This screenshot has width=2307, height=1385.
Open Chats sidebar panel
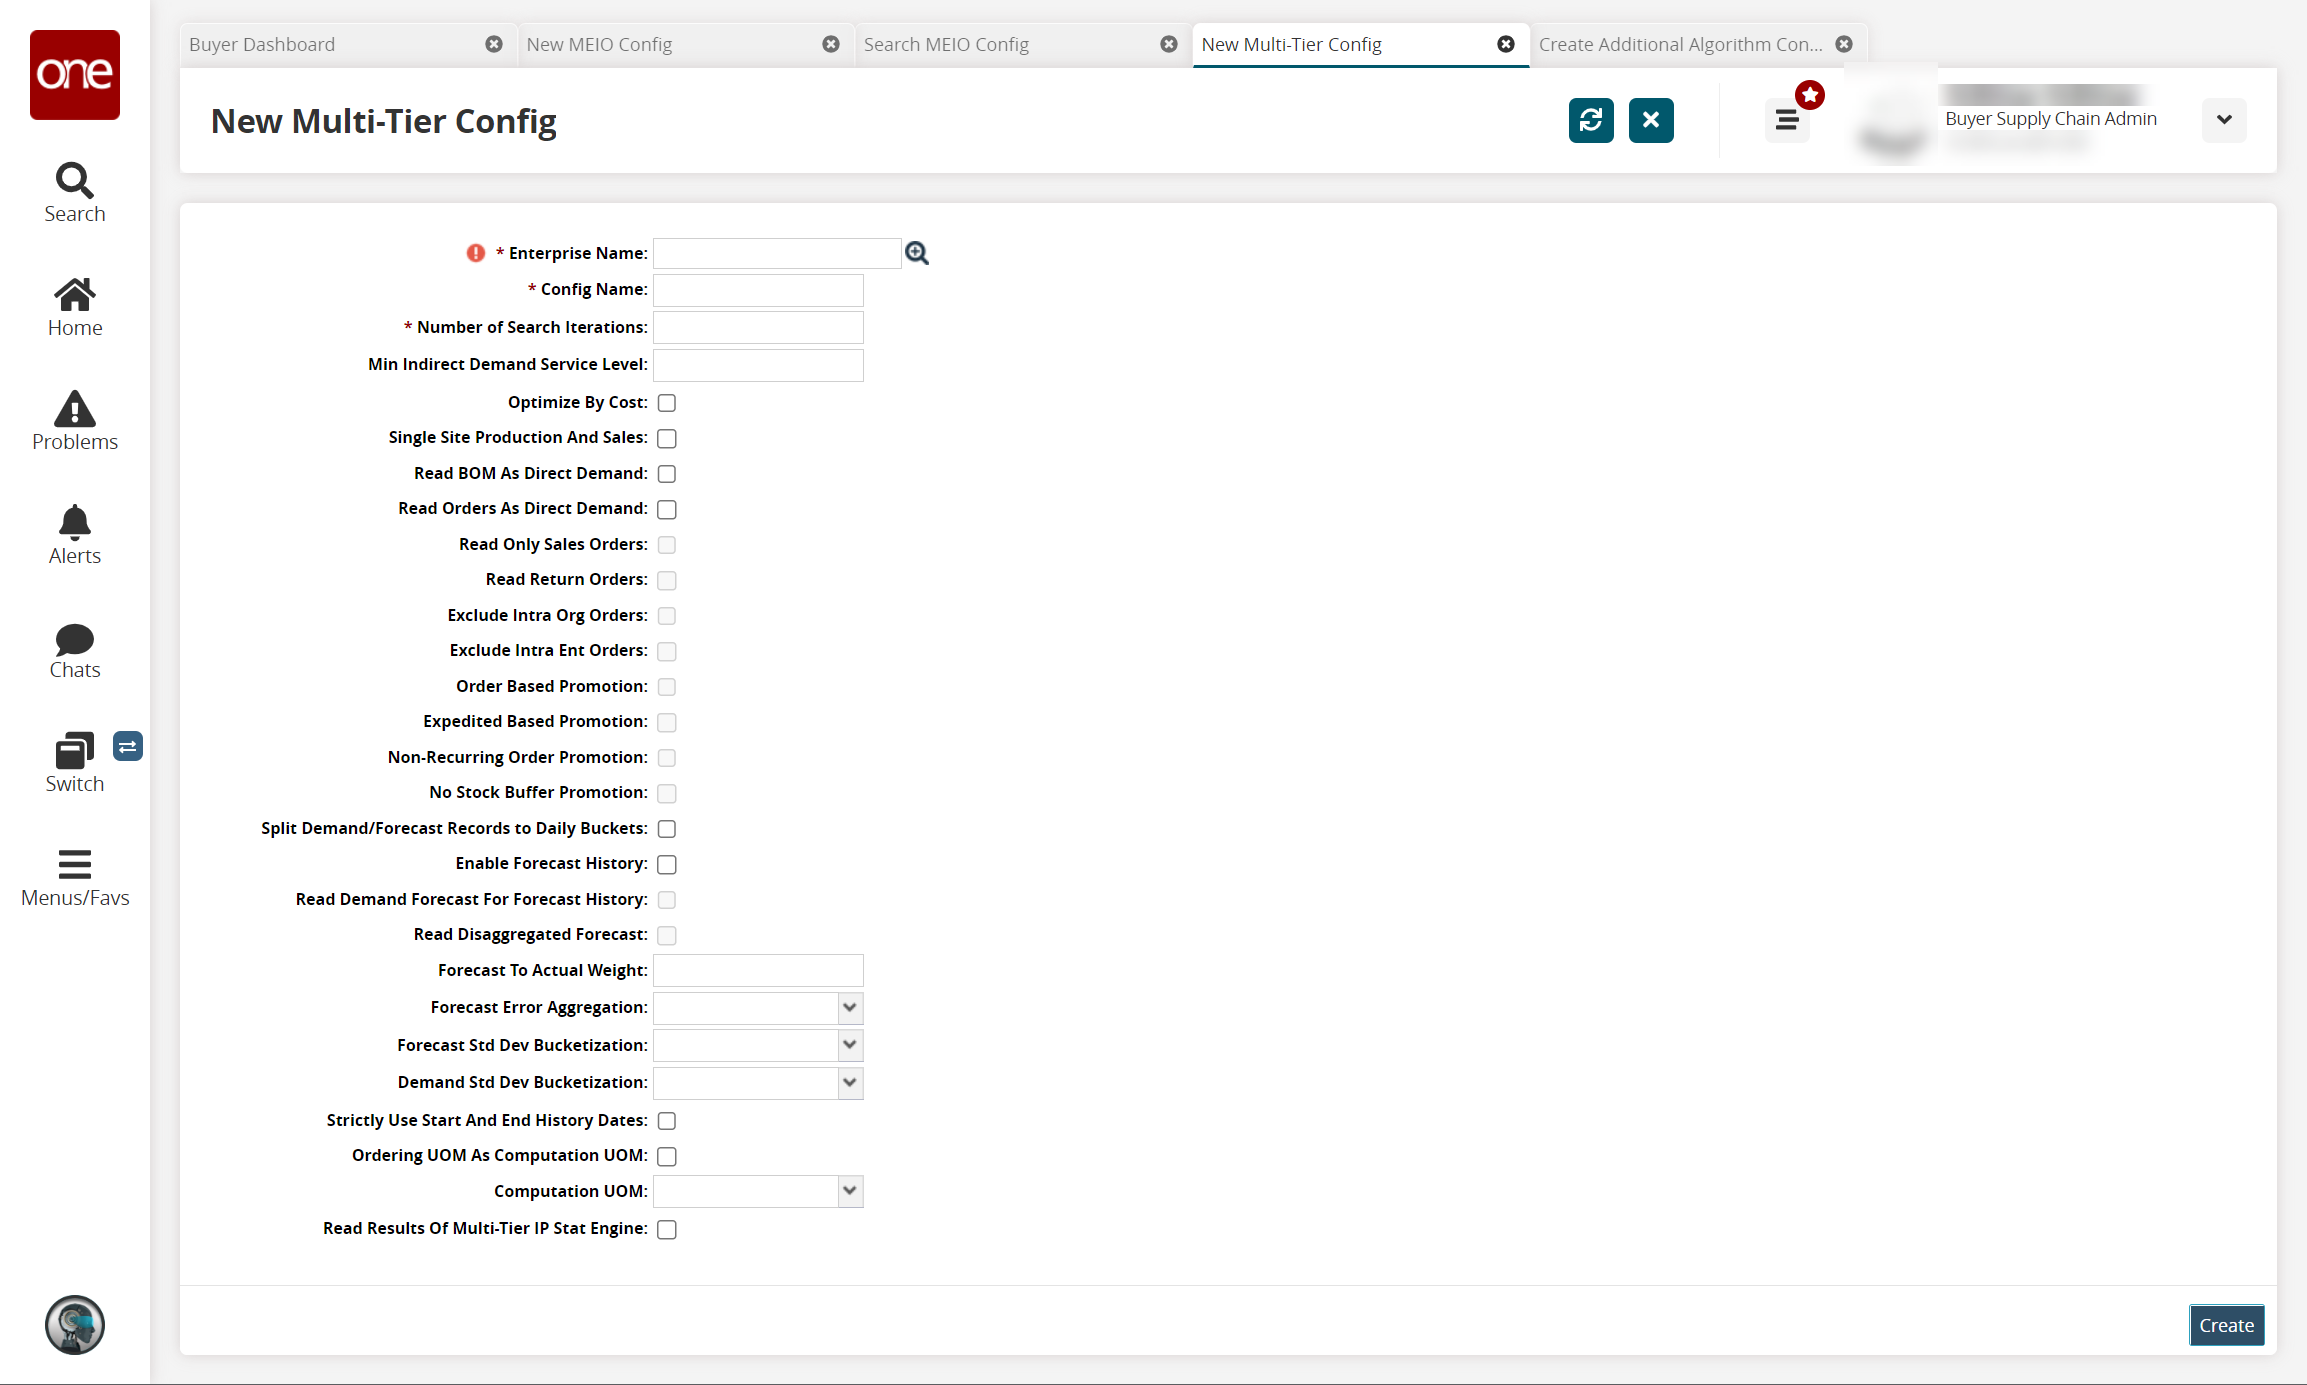[x=74, y=651]
